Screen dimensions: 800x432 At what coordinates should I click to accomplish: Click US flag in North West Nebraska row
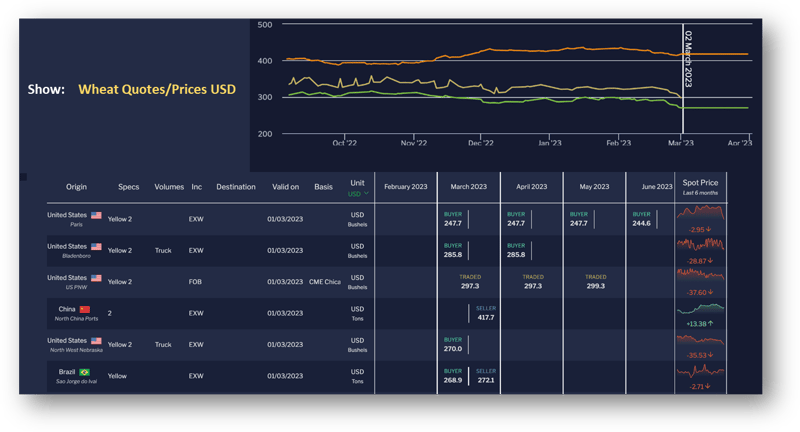pyautogui.click(x=96, y=341)
